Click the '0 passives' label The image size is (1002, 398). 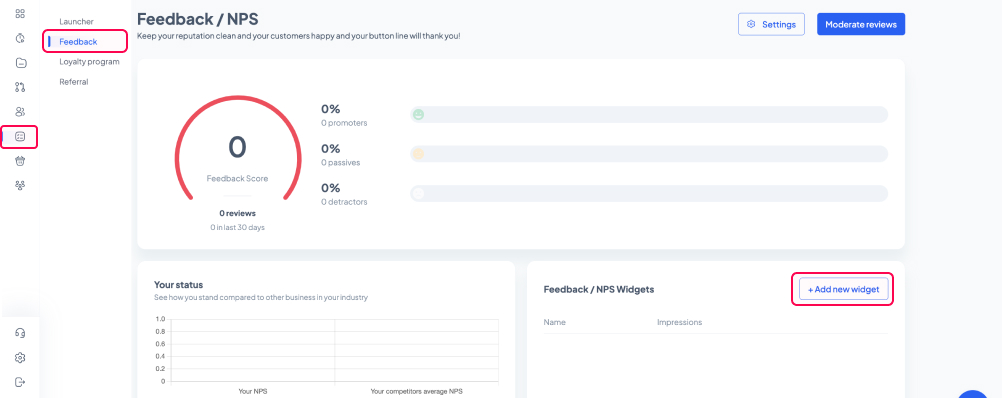(341, 162)
